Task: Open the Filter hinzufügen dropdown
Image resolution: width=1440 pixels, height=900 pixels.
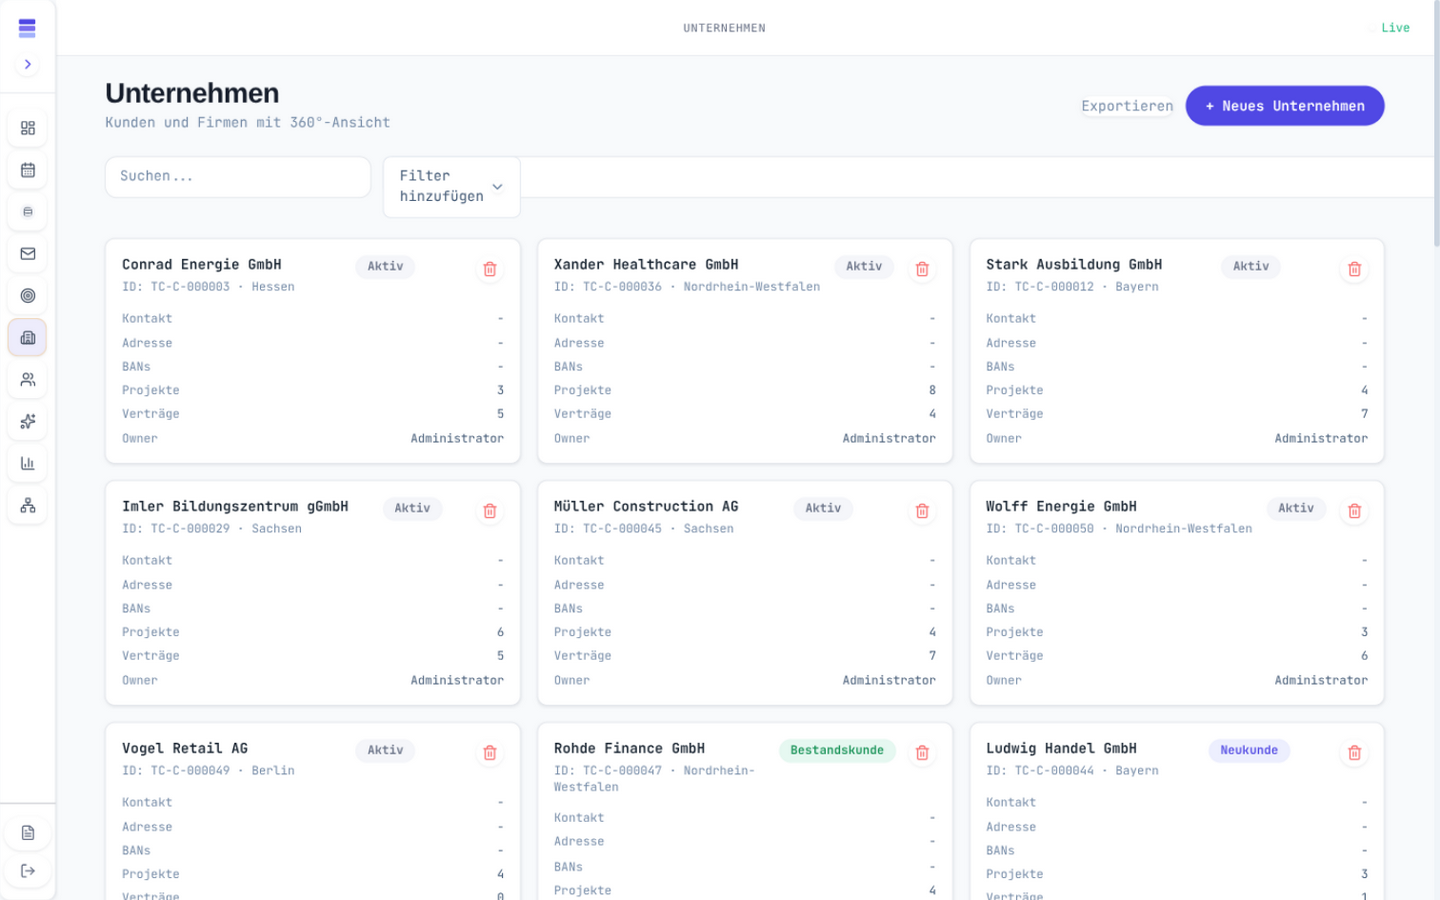Action: click(452, 186)
